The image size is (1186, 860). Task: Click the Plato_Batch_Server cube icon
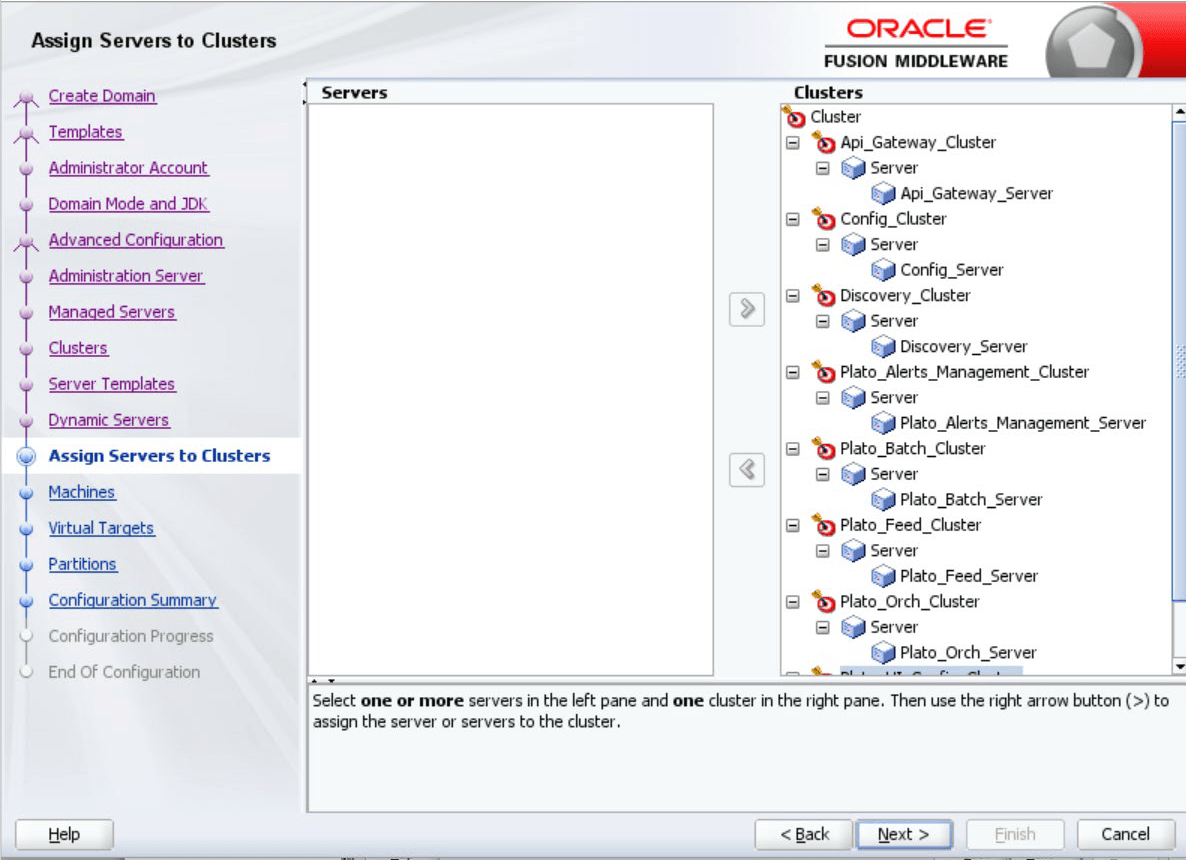click(883, 499)
